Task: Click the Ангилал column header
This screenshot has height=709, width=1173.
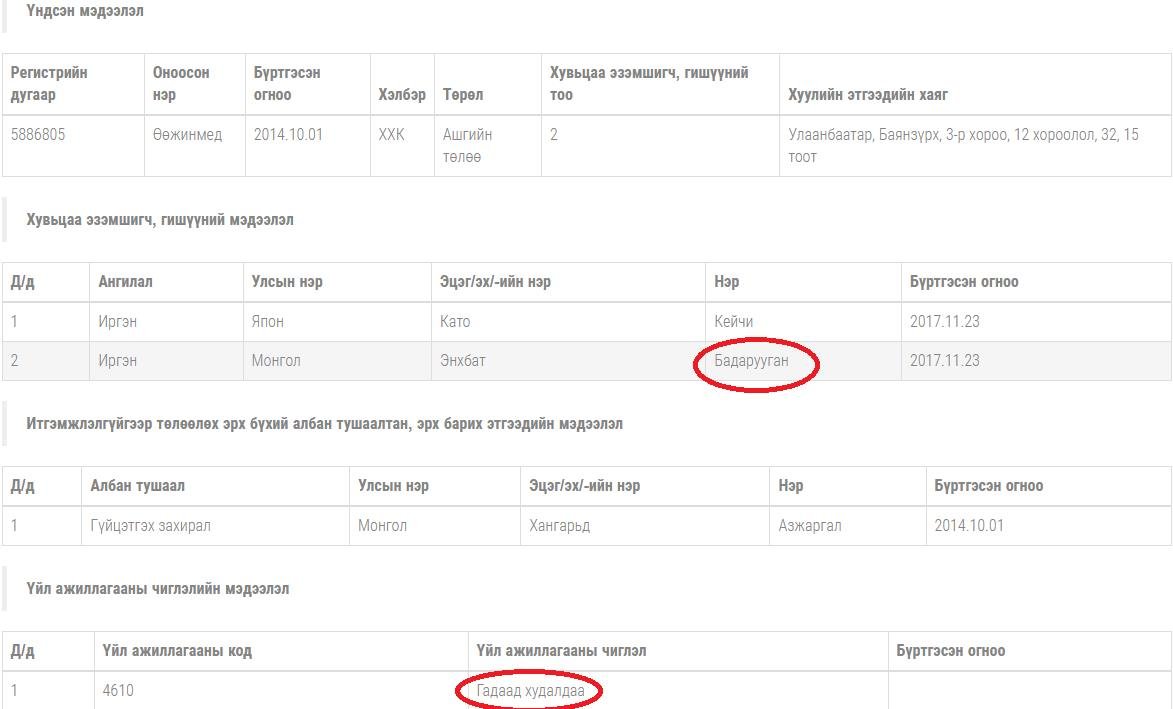Action: pyautogui.click(x=125, y=282)
